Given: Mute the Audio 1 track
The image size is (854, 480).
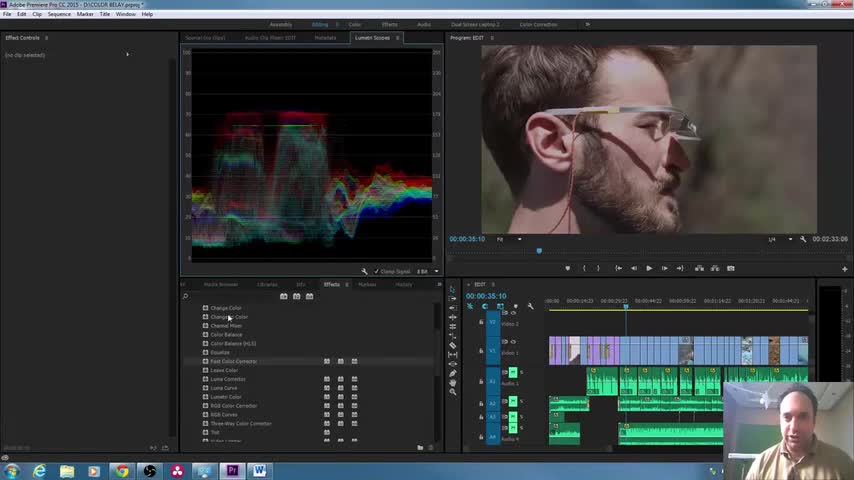Looking at the screenshot, I should [x=513, y=372].
